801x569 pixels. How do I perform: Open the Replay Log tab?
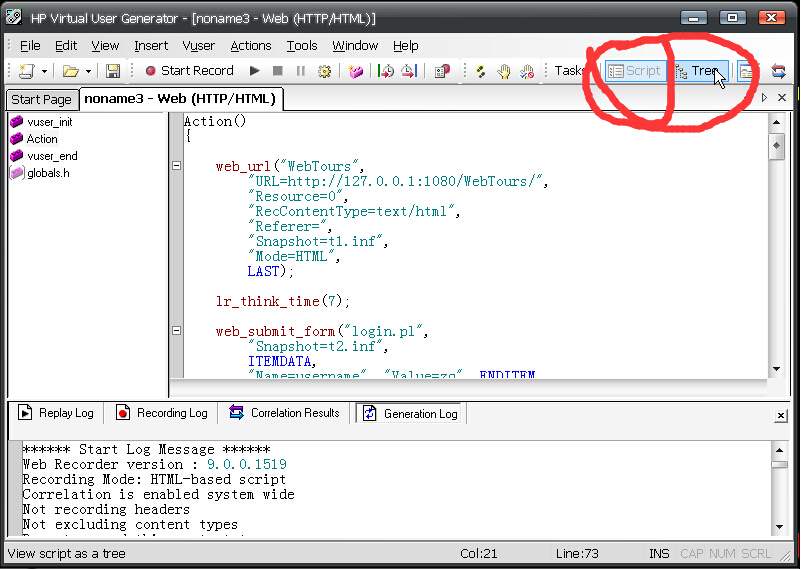(x=56, y=413)
